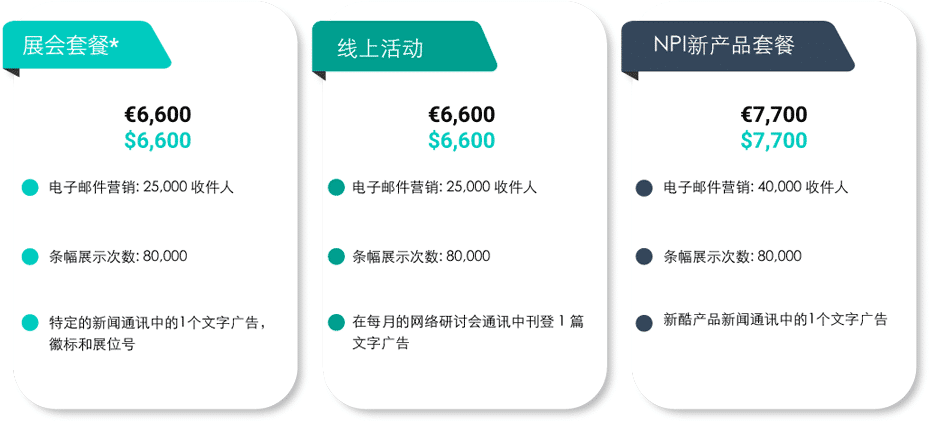Click the 电子邮件营销: 40,000 收件人 text
This screenshot has width=932, height=424.
(x=756, y=188)
